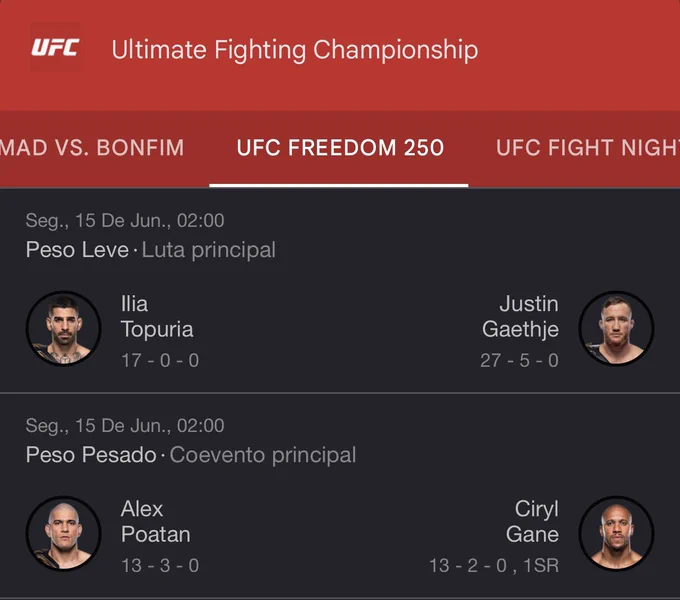The height and width of the screenshot is (600, 680).
Task: Select the MAD VS. BONFIM tab
Action: (92, 147)
